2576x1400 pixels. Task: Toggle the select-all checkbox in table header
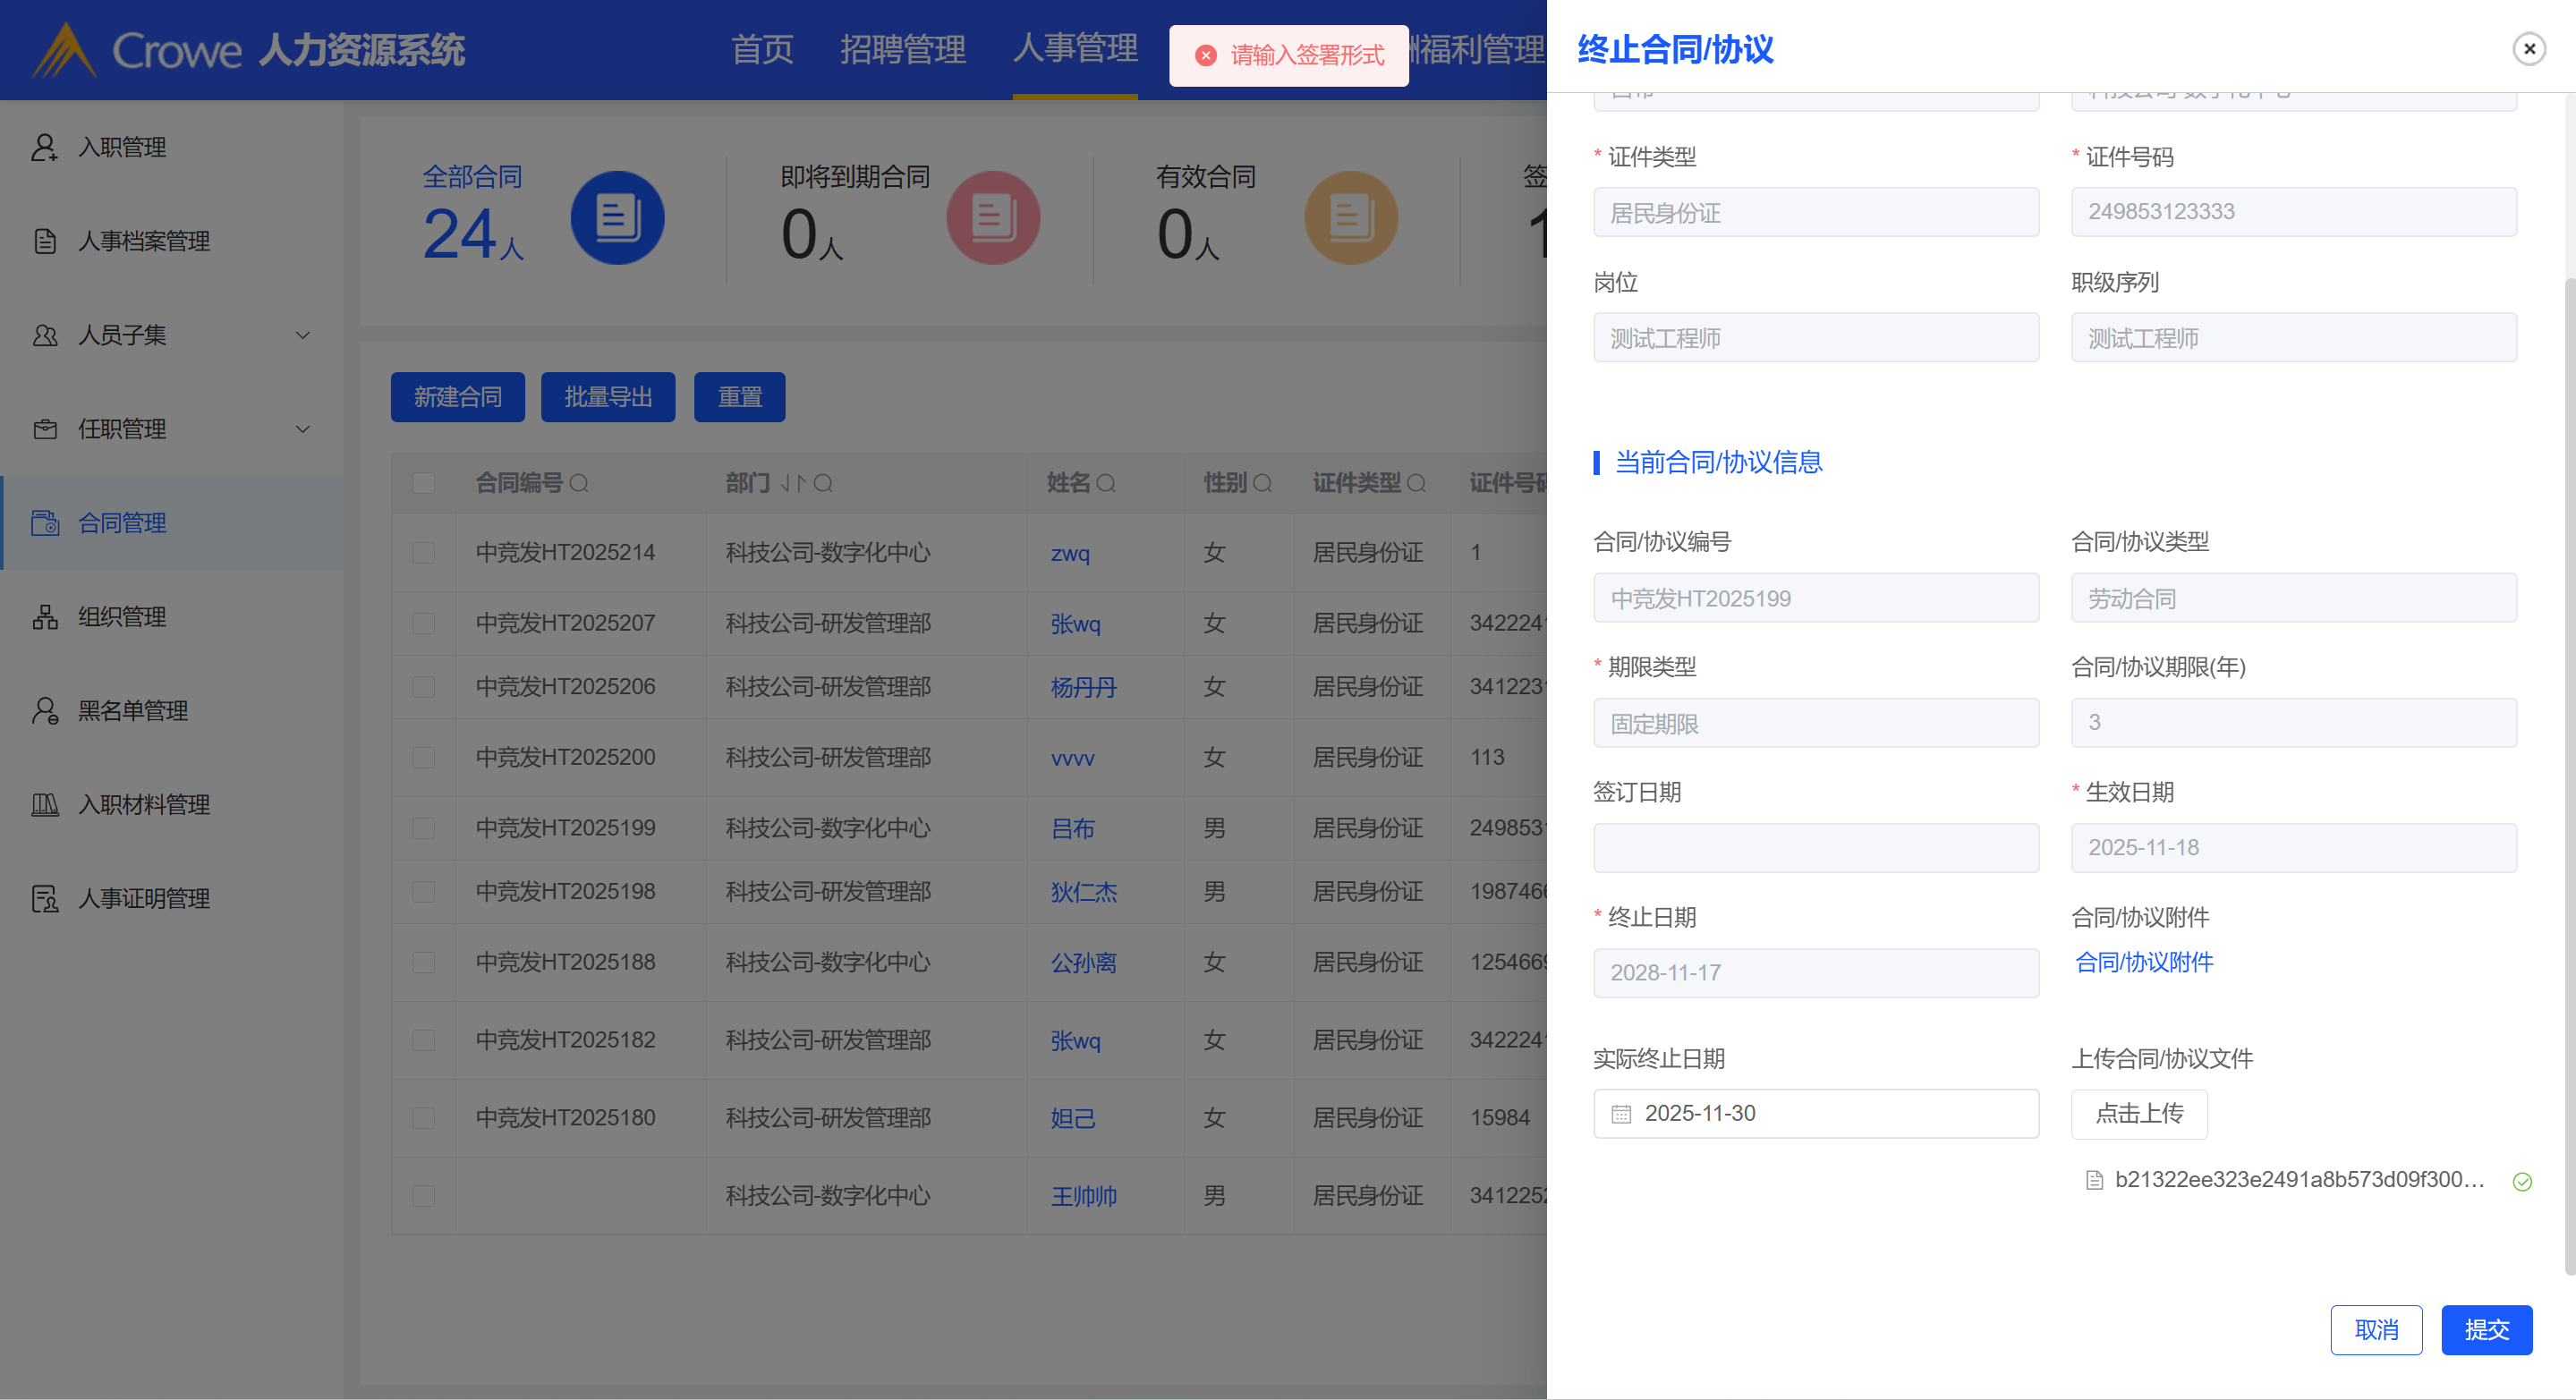pyautogui.click(x=424, y=484)
